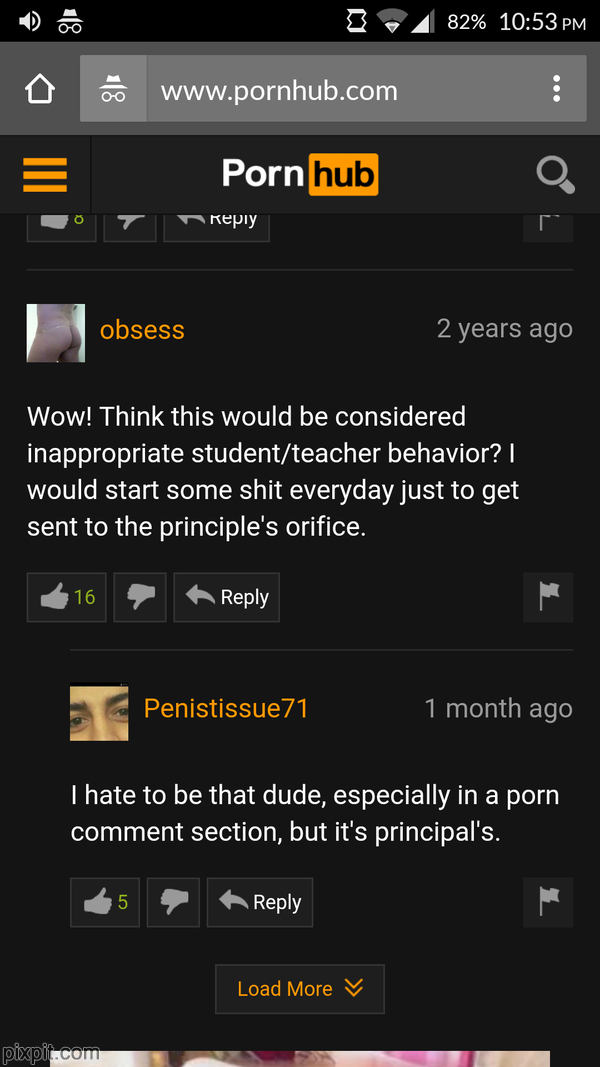Tap the Penistissue71 avatar thumbnail
Image resolution: width=600 pixels, height=1067 pixels.
coord(99,712)
